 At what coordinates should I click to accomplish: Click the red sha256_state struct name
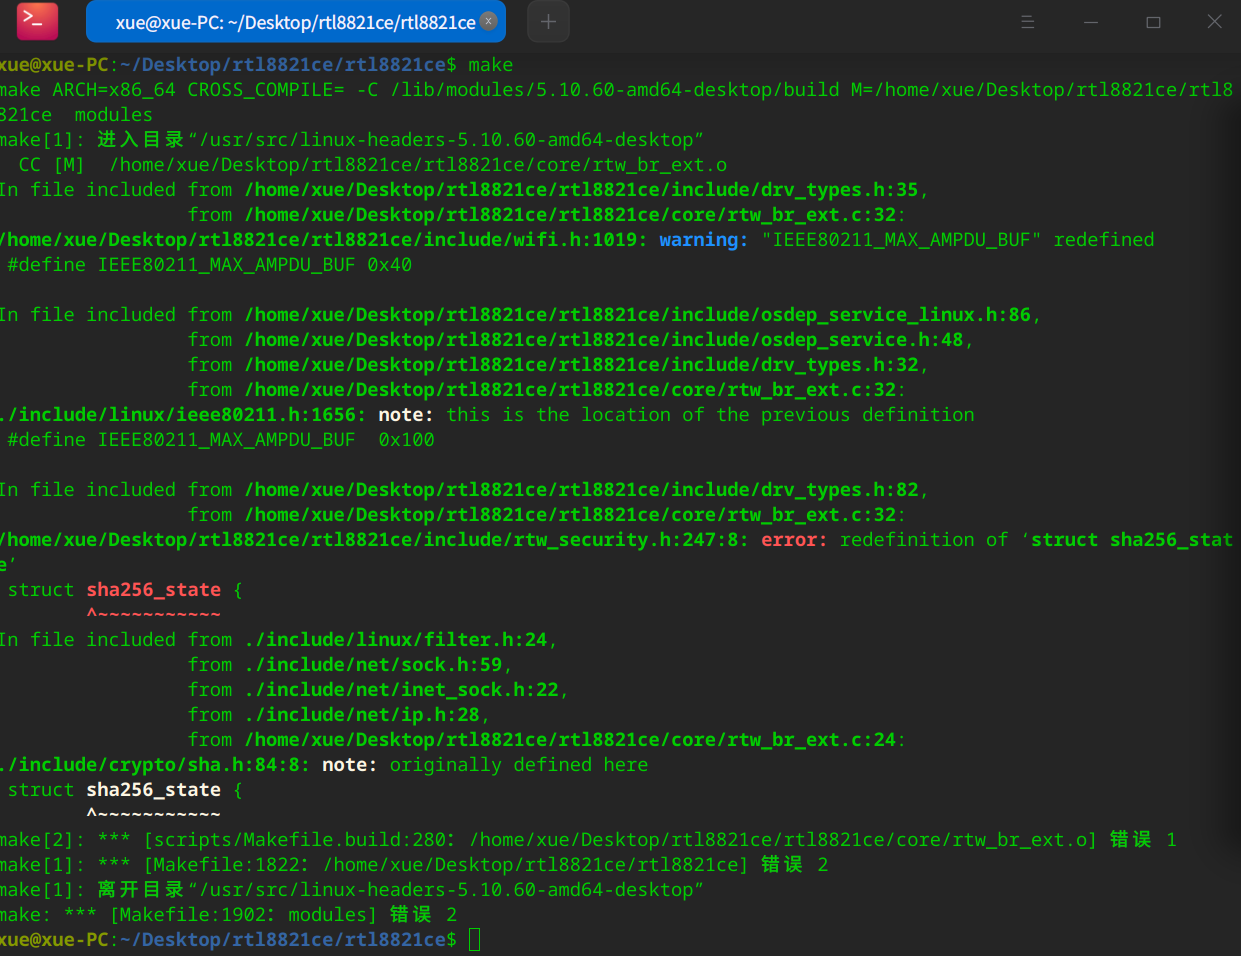pyautogui.click(x=153, y=590)
